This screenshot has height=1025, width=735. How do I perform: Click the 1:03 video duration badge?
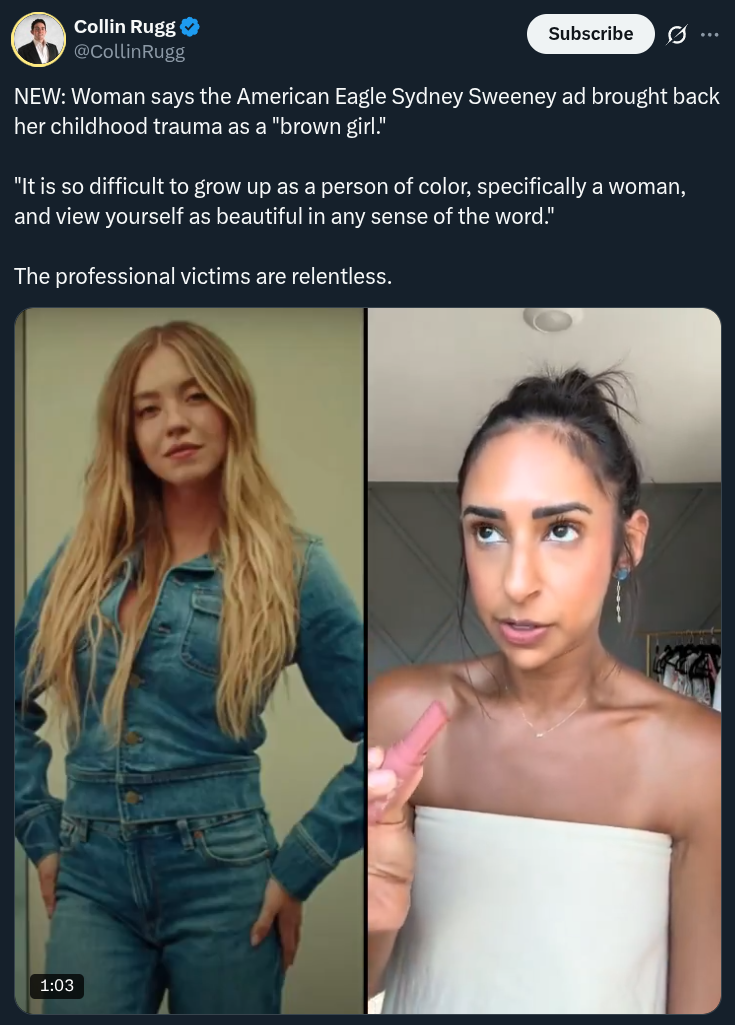[x=57, y=985]
